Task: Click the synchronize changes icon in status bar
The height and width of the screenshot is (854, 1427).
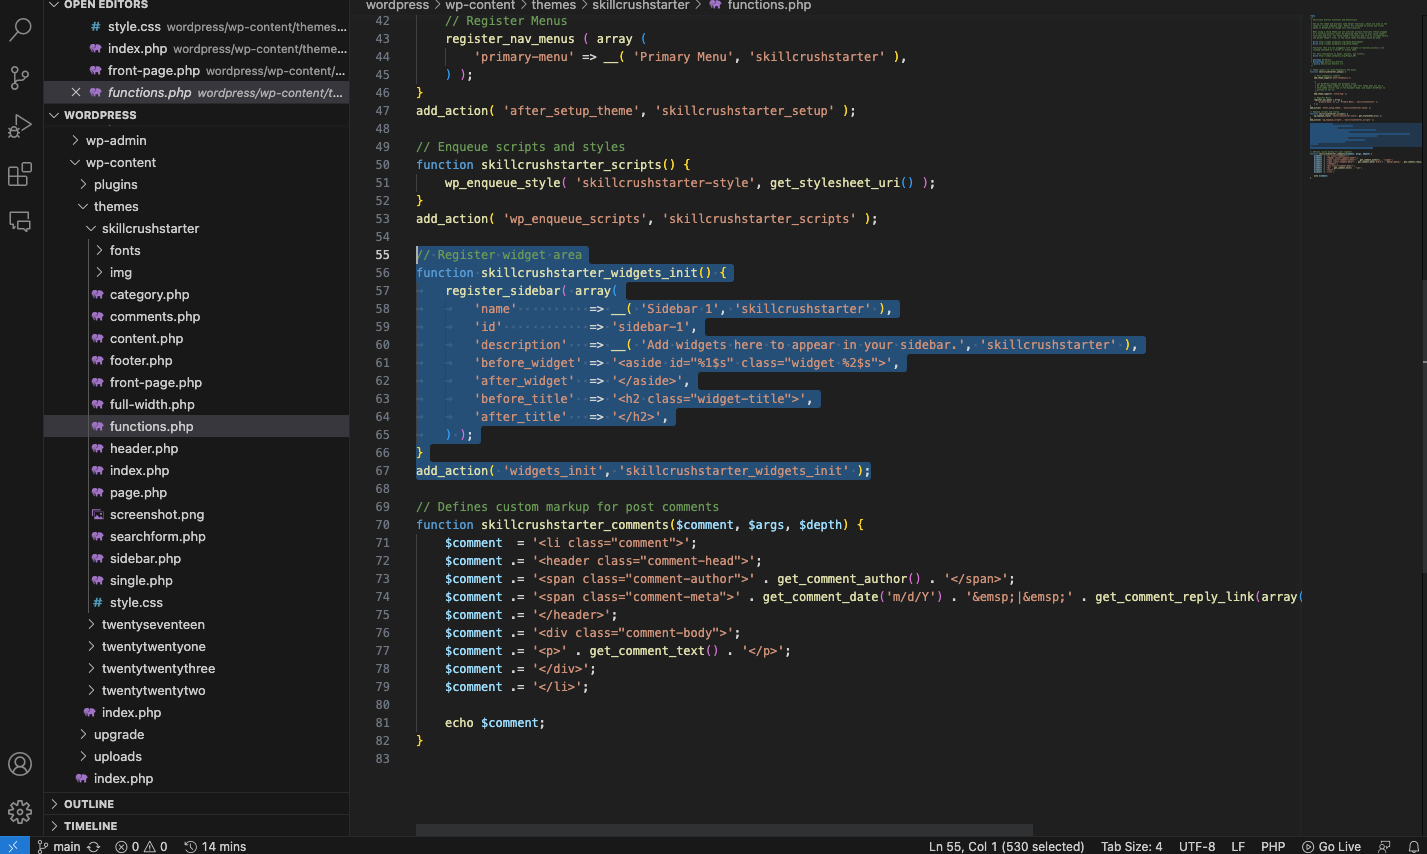Action: click(94, 846)
